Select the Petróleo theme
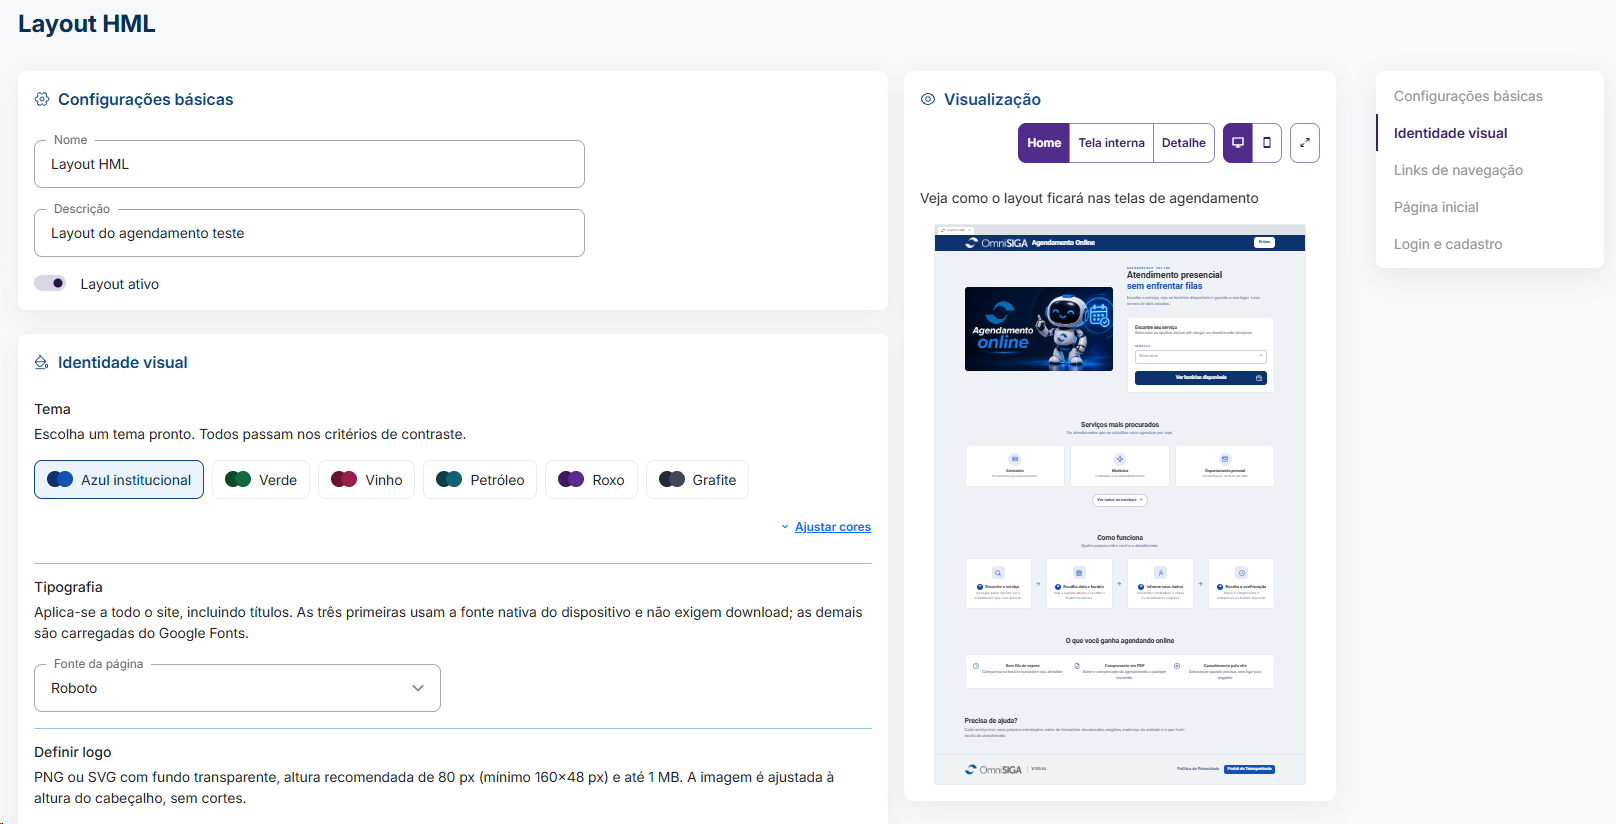This screenshot has height=824, width=1616. pyautogui.click(x=480, y=480)
